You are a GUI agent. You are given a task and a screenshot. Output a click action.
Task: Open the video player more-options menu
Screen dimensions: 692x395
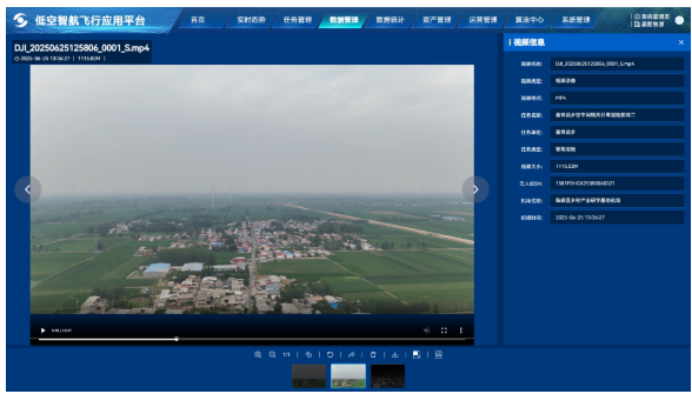pos(461,330)
